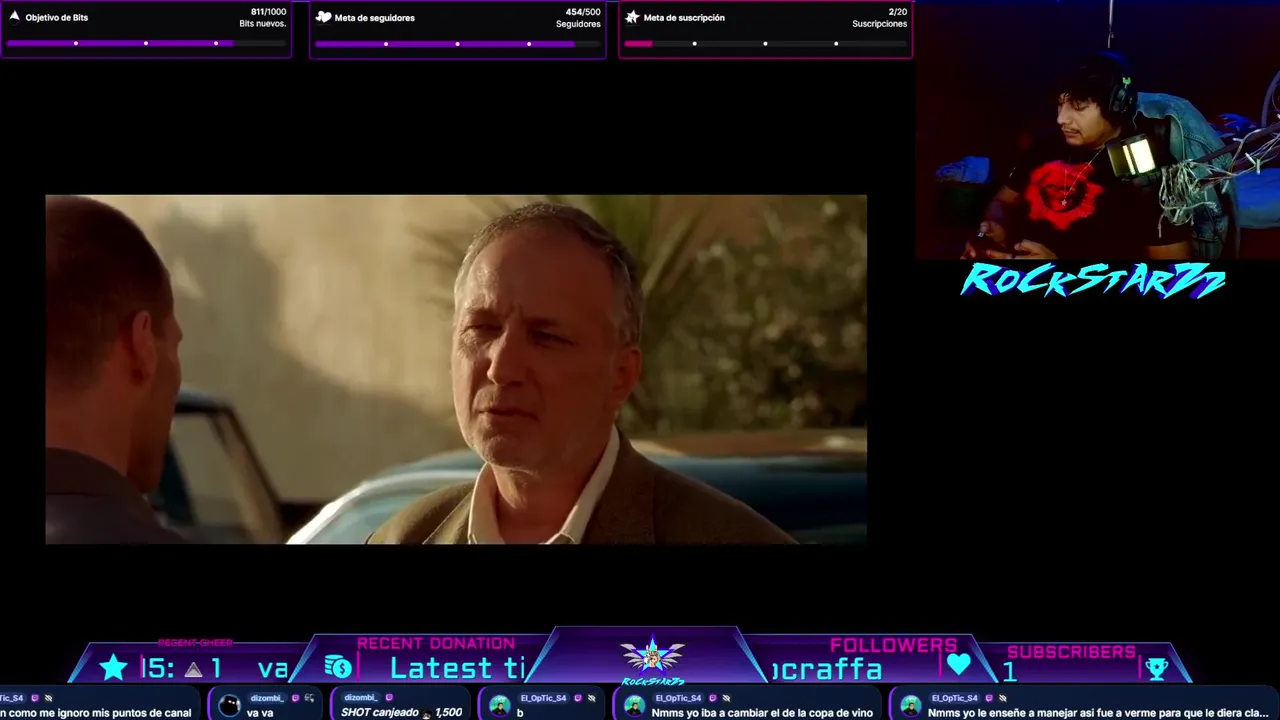1280x720 pixels.
Task: Click the streamer webcam feed
Action: 1097,130
